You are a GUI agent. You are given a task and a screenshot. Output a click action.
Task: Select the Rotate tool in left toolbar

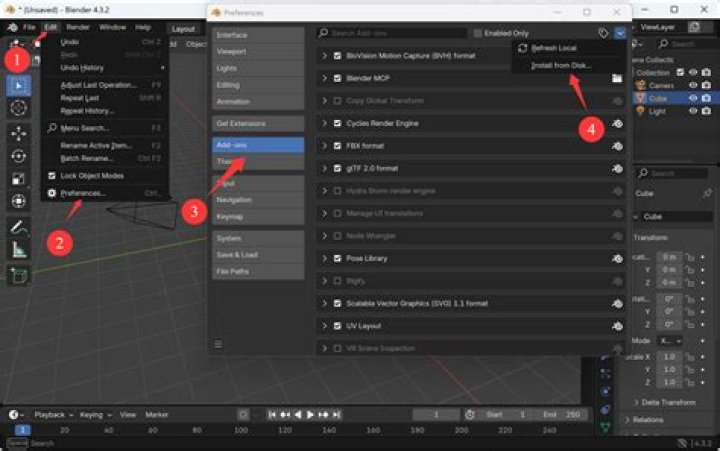(18, 156)
